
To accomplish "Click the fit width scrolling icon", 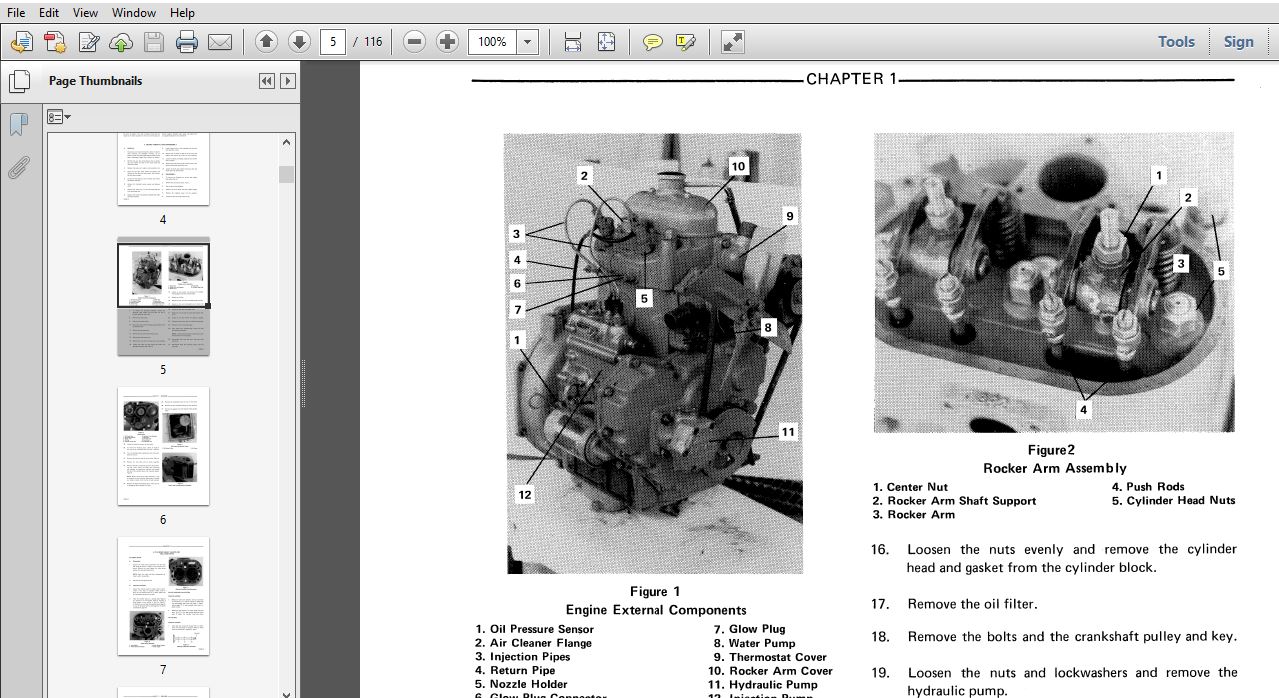I will 573,42.
